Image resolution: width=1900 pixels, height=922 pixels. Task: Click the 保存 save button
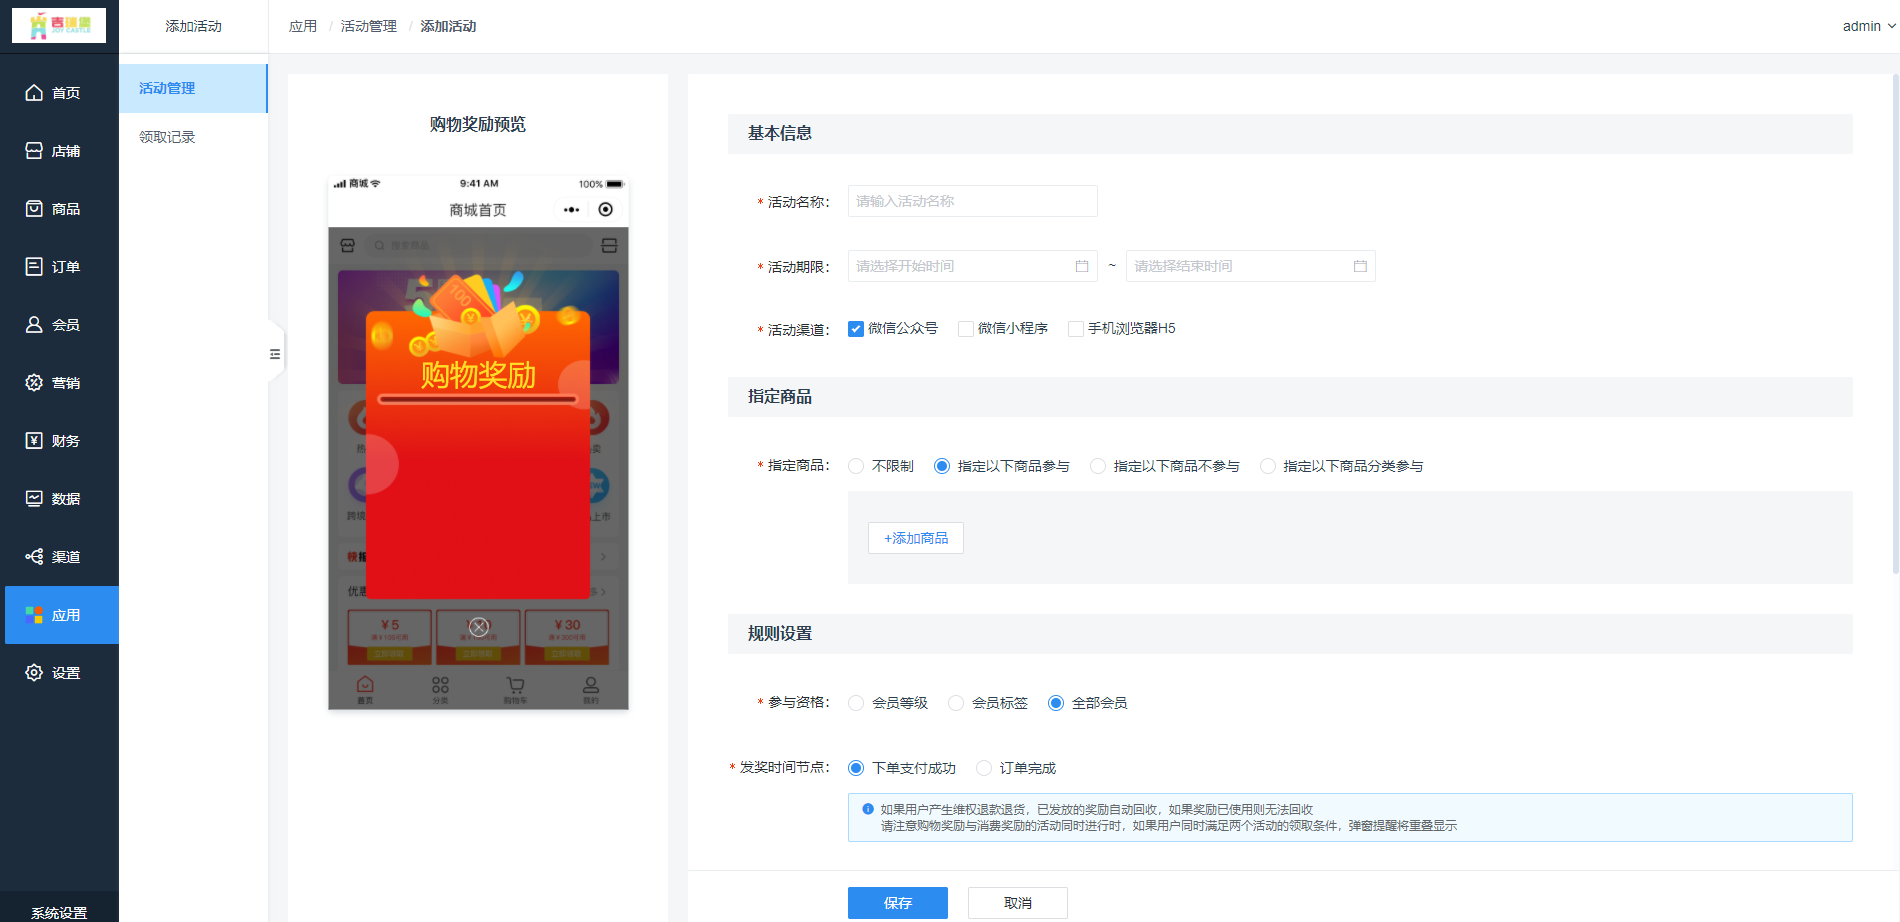(898, 903)
